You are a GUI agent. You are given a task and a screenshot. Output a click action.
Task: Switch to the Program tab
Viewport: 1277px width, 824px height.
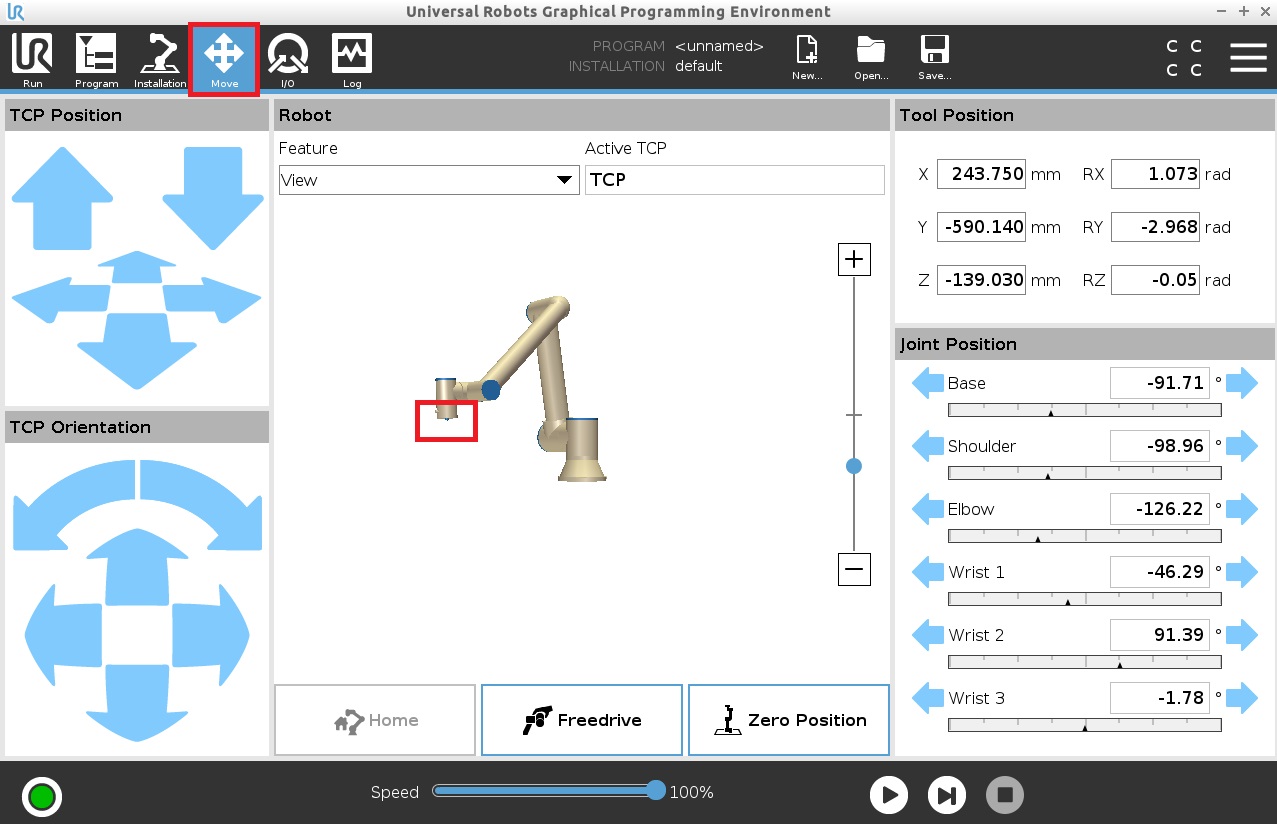tap(96, 60)
